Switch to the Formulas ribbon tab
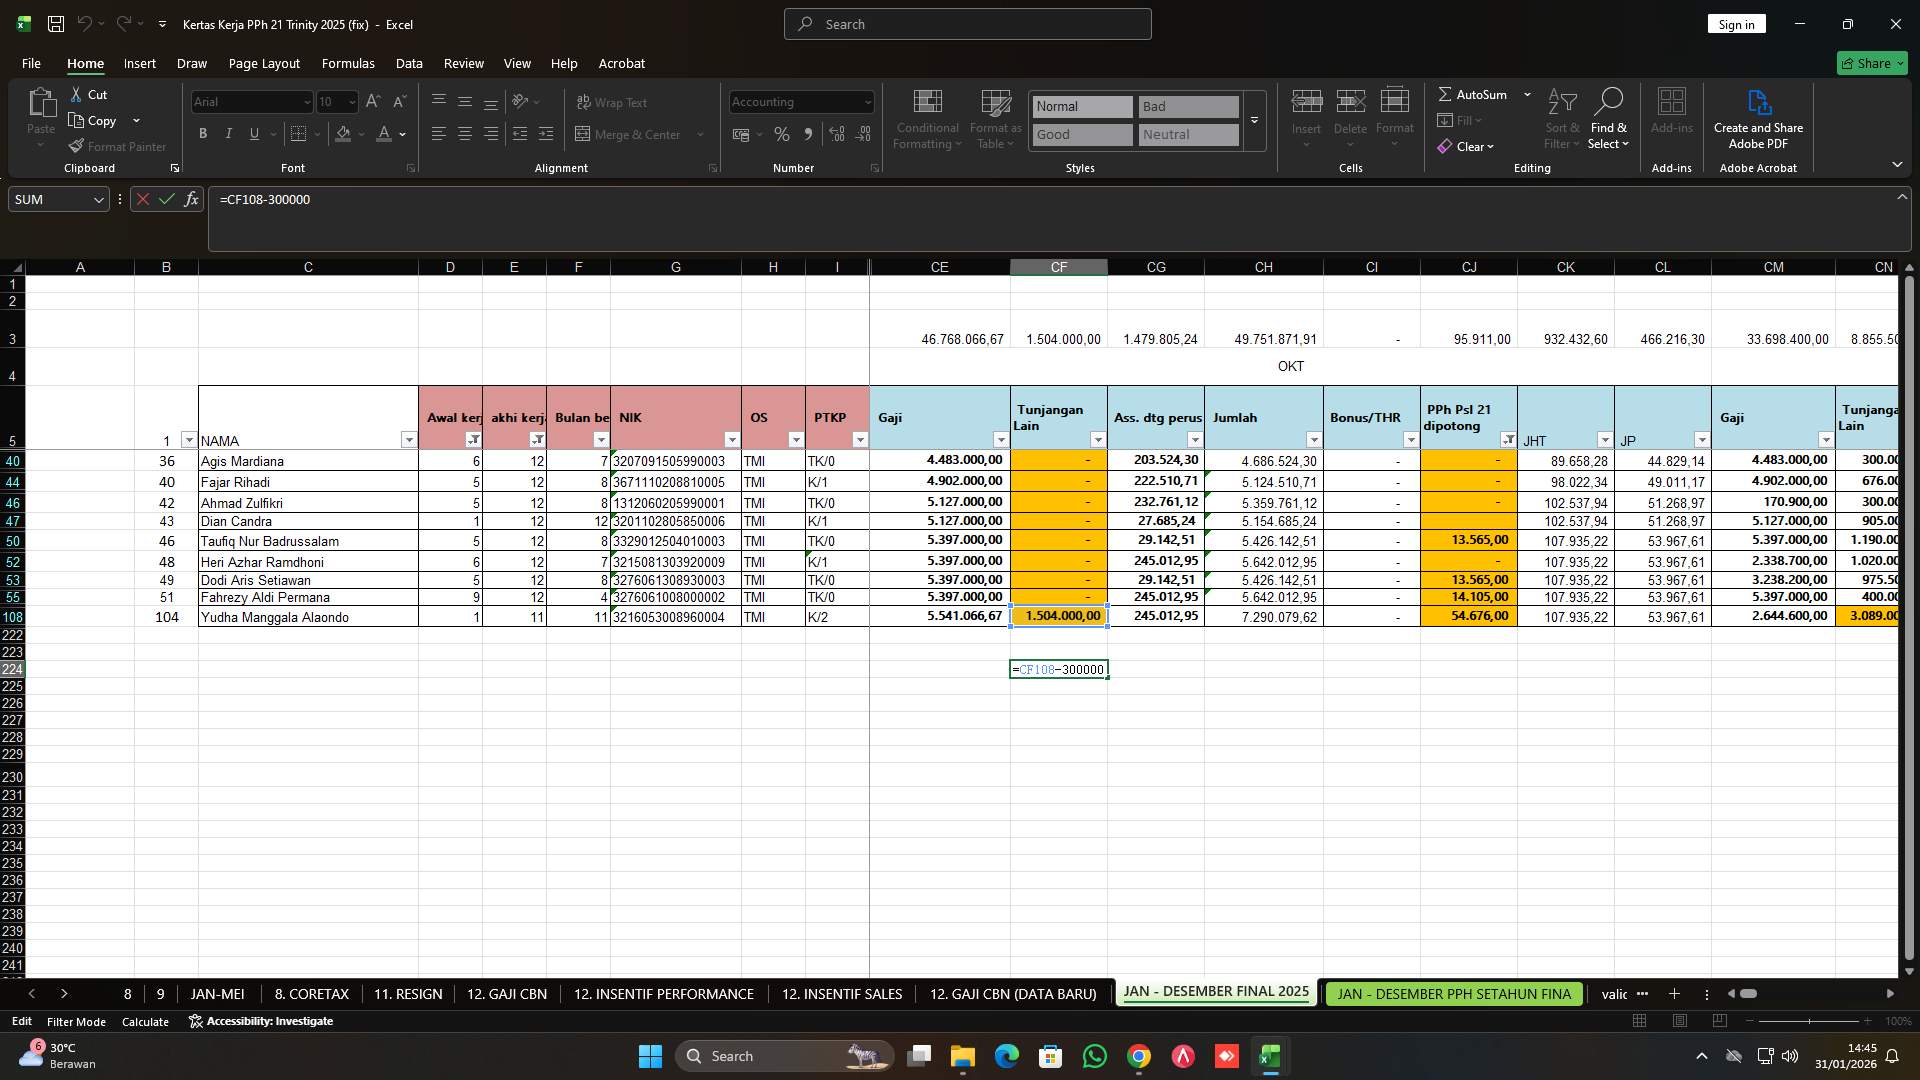This screenshot has height=1080, width=1920. coord(347,63)
